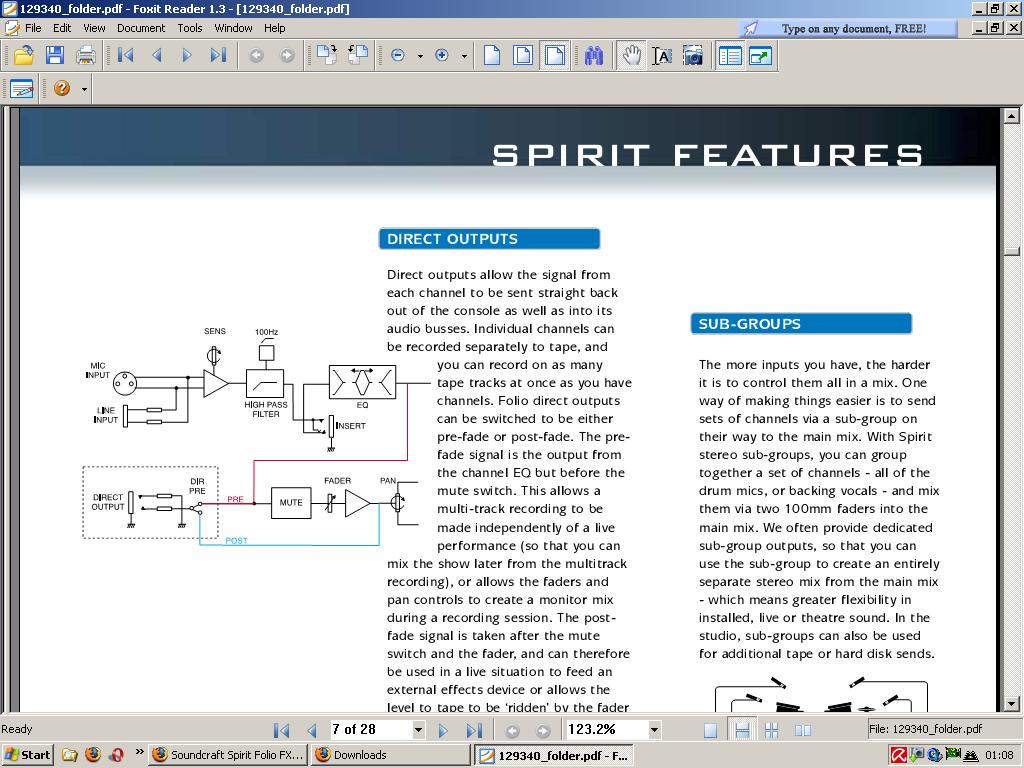Switch to the Downloads taskbar window

[391, 755]
